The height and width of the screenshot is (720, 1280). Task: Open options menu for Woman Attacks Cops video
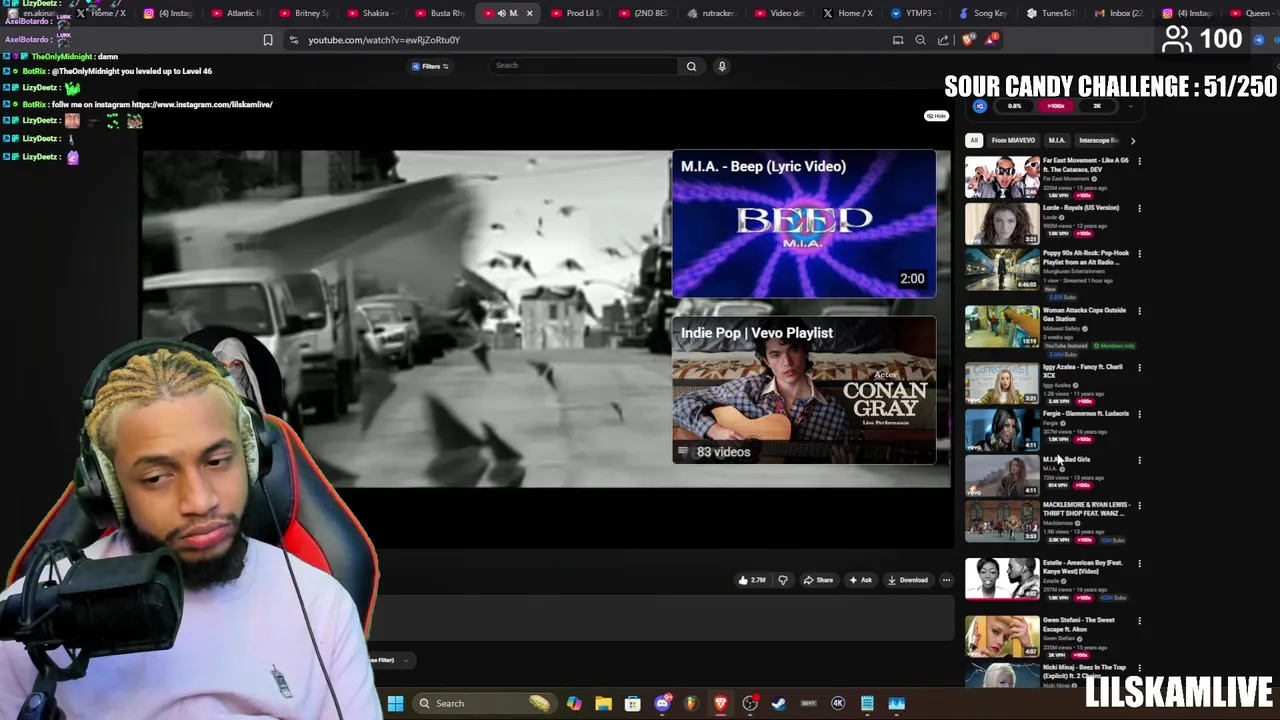pyautogui.click(x=1139, y=311)
